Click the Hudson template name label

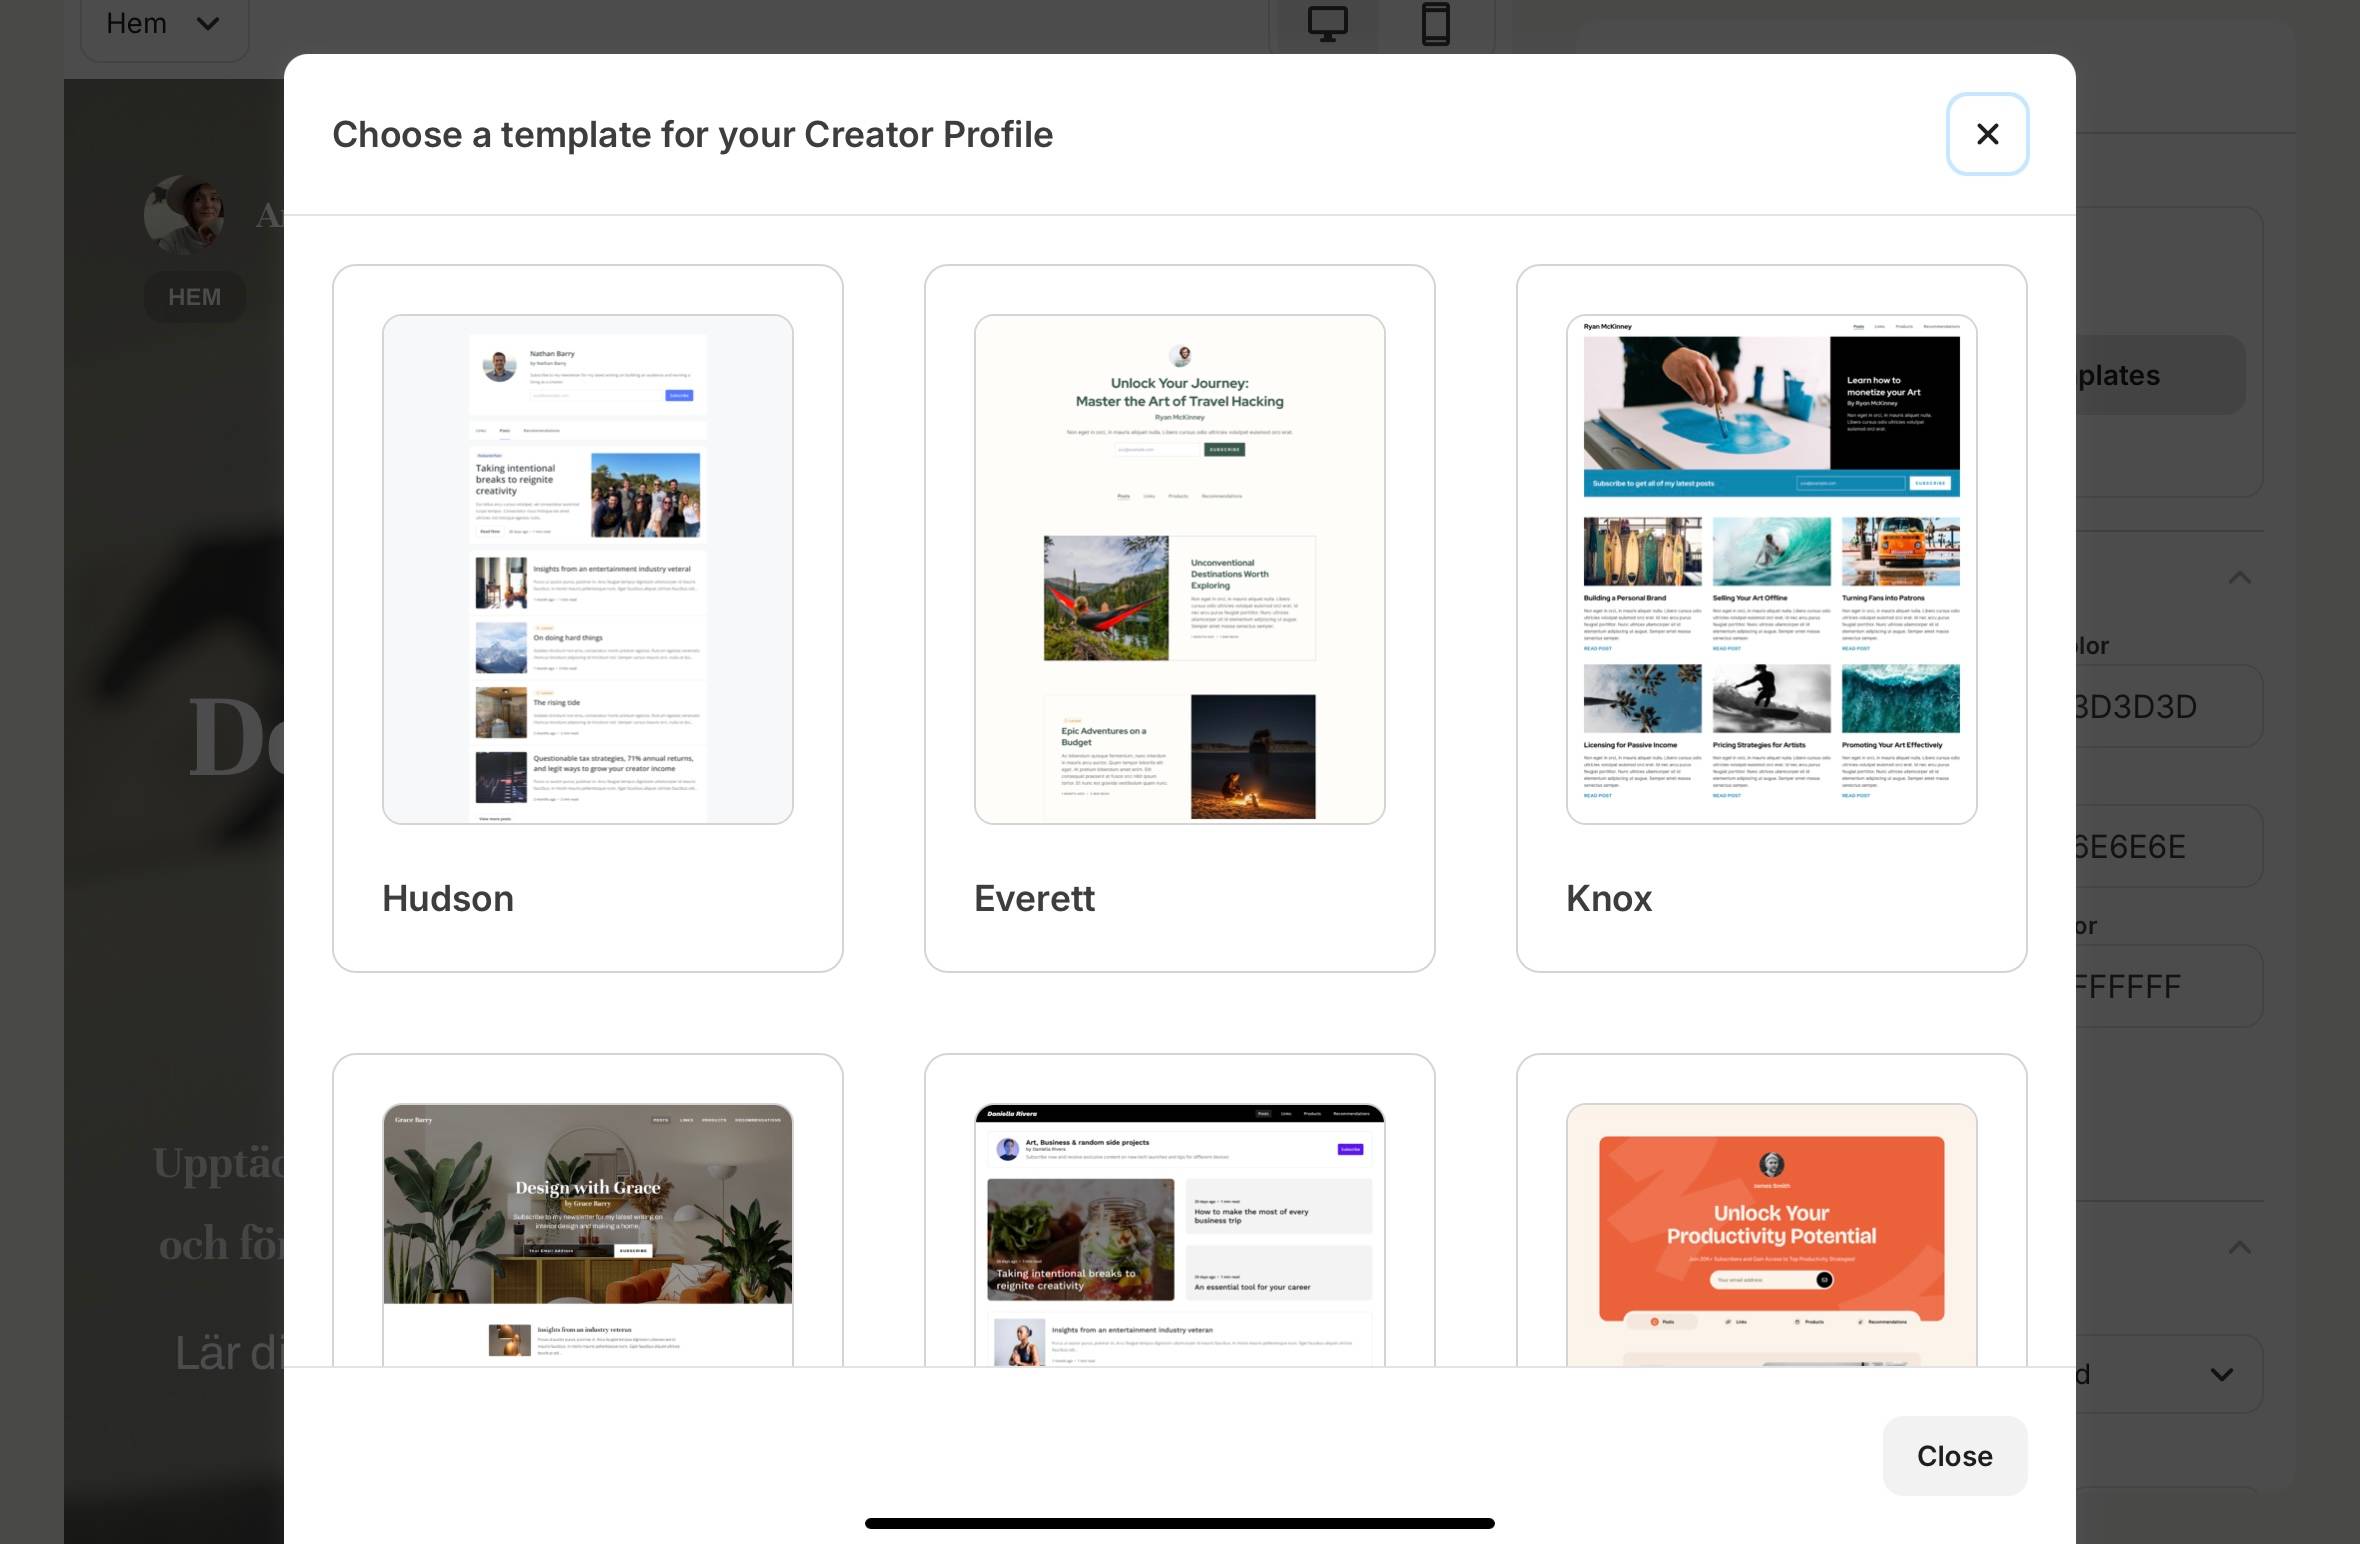[448, 898]
